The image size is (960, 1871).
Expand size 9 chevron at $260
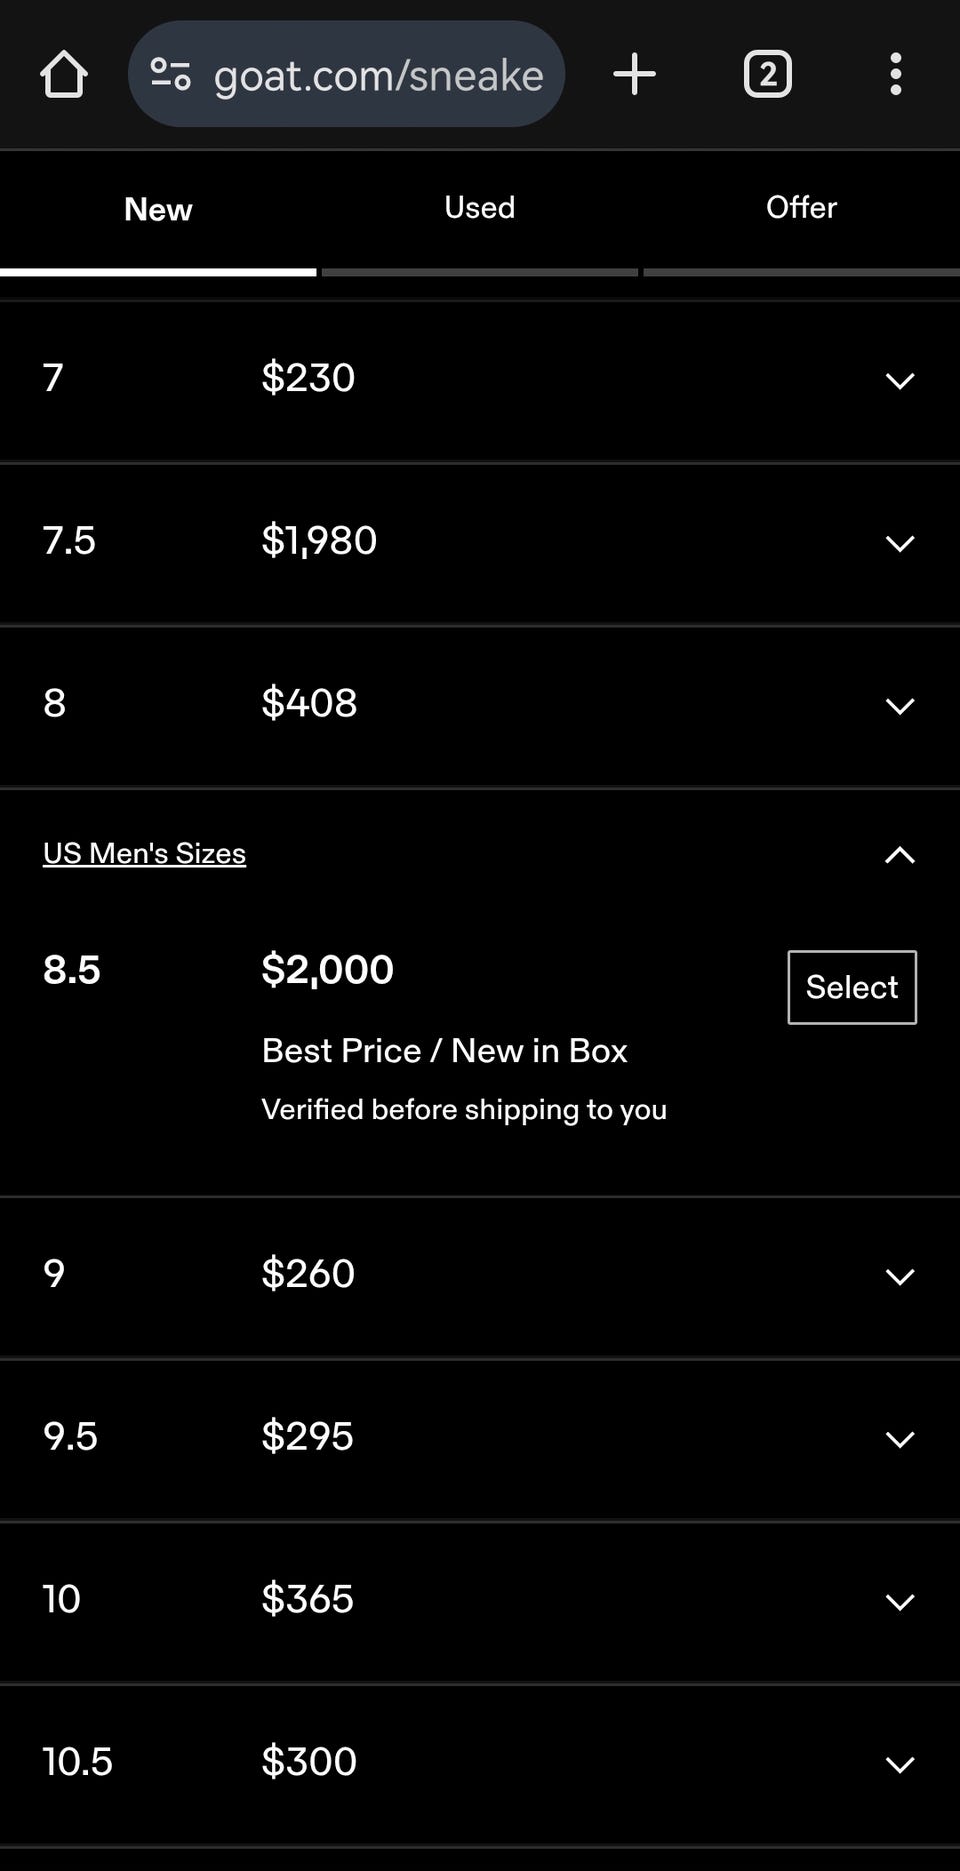(x=900, y=1276)
